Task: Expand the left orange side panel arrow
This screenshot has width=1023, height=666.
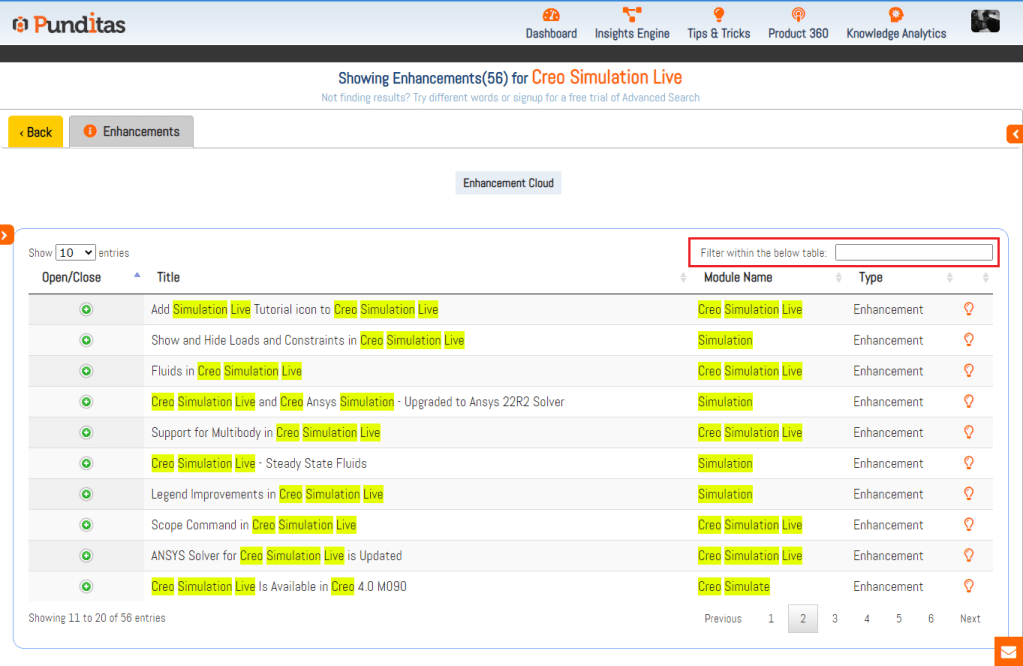Action: coord(6,235)
